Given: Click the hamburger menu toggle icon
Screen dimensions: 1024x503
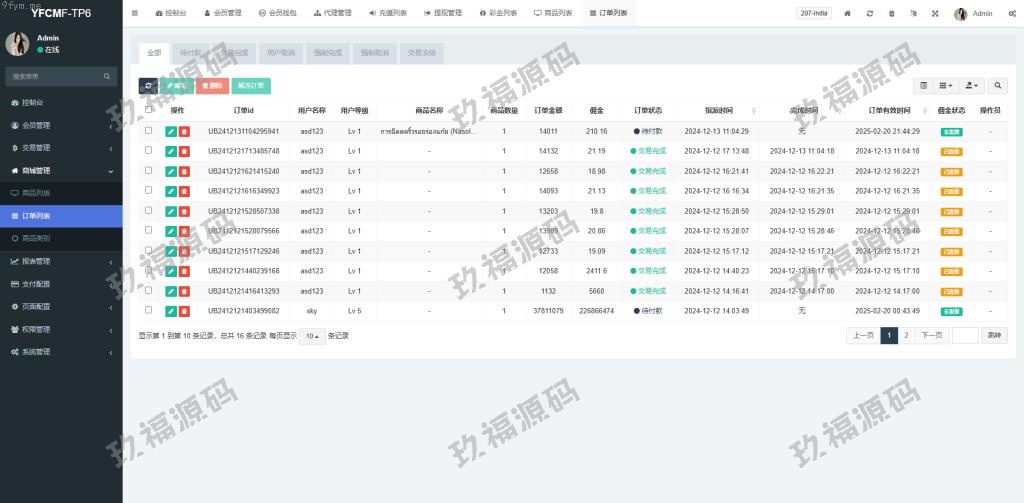Looking at the screenshot, I should coord(135,13).
